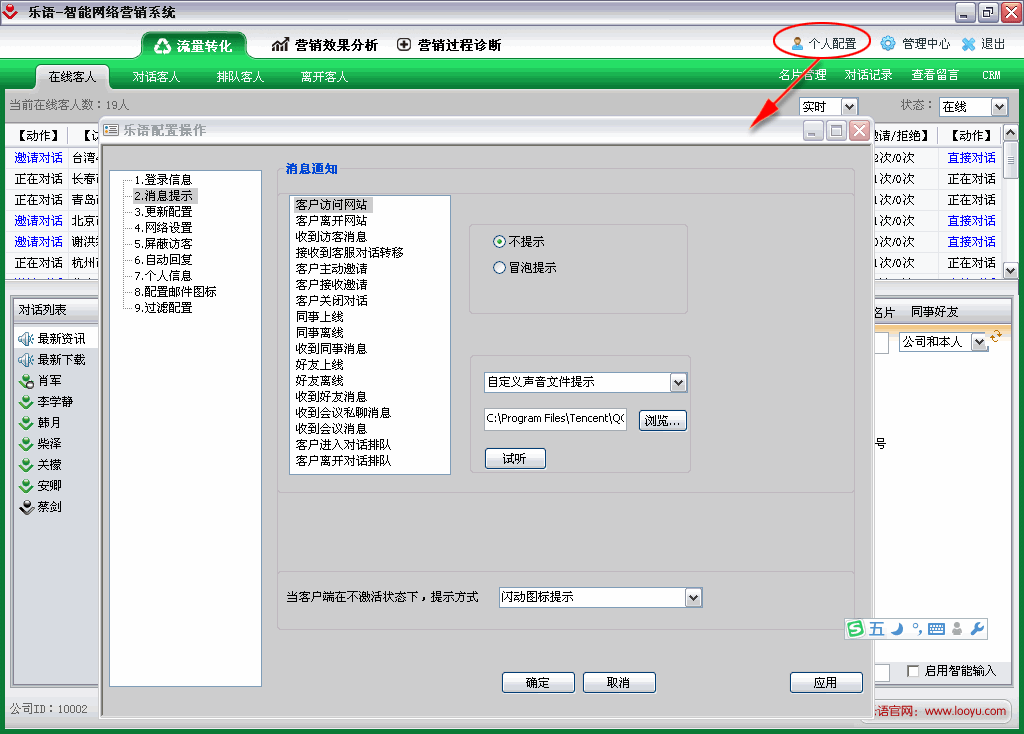1024x734 pixels.
Task: Click the plus icon beside 营销过程诊断
Action: [404, 44]
